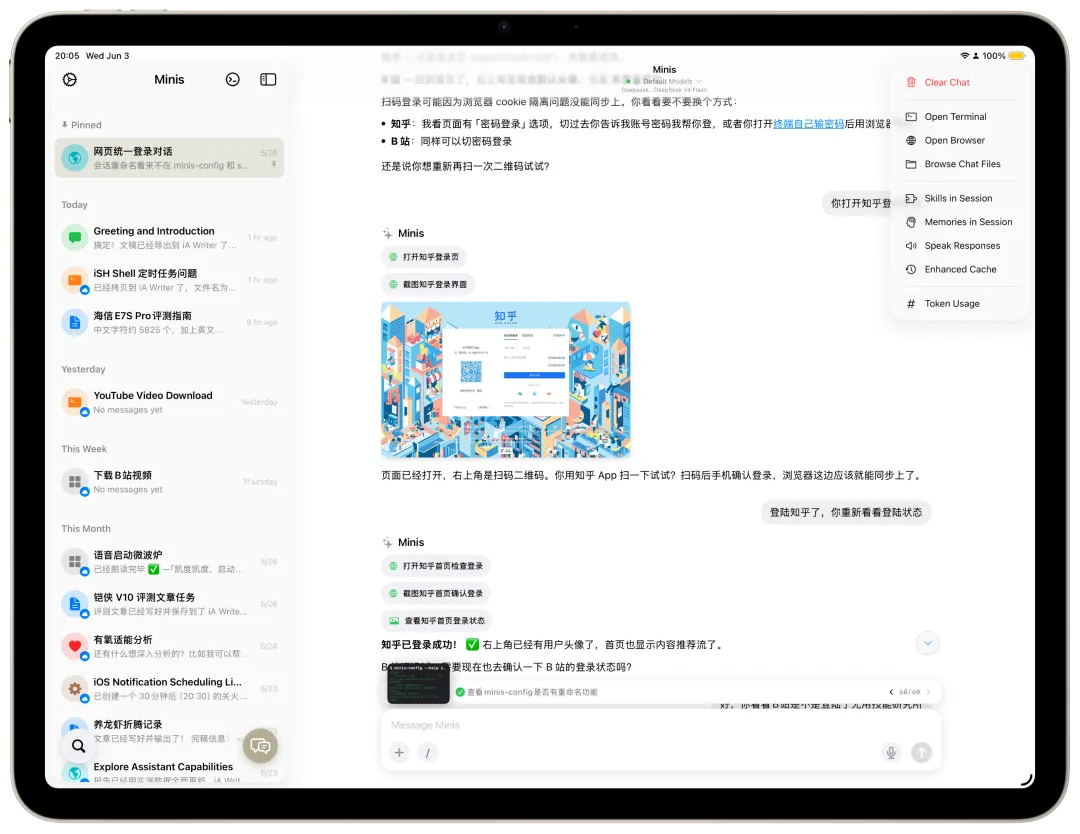This screenshot has width=1080, height=834.
Task: Click the globe avatar of pinned 网页统一登录对话
Action: tap(74, 158)
